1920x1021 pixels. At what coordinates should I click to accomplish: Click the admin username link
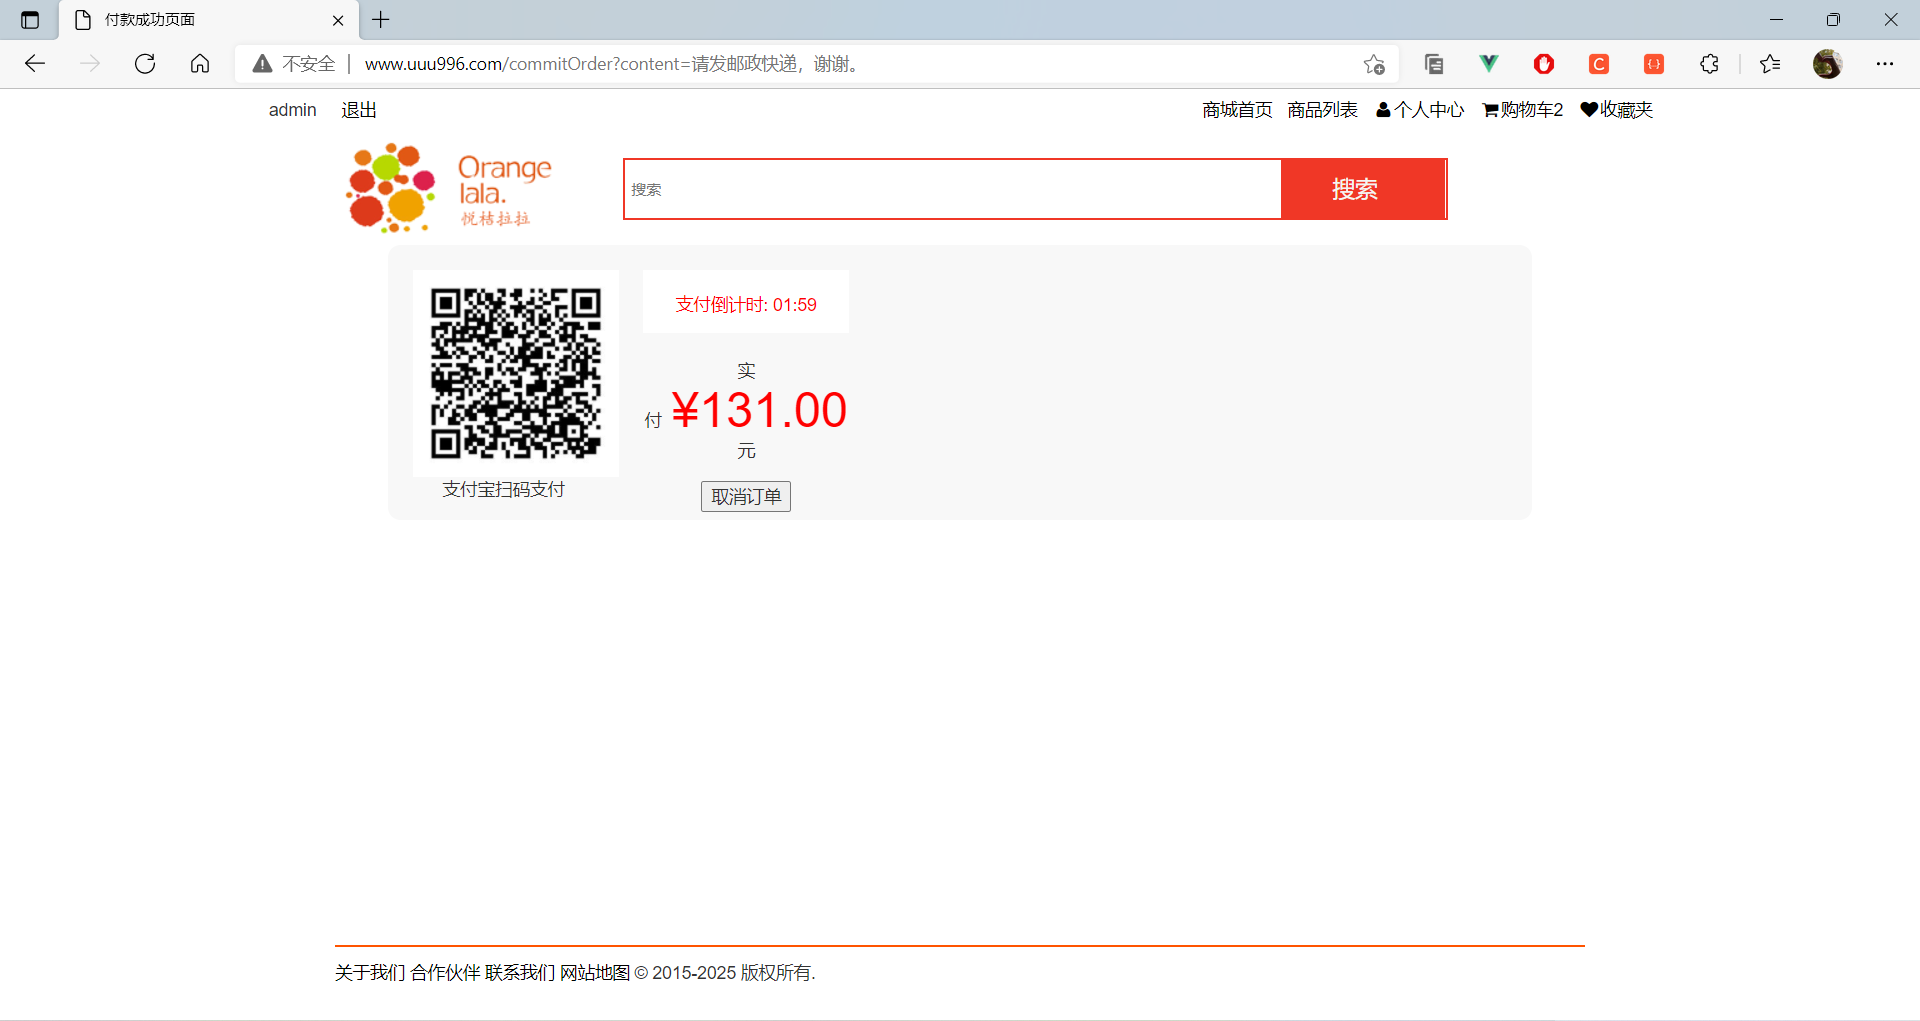(x=292, y=110)
